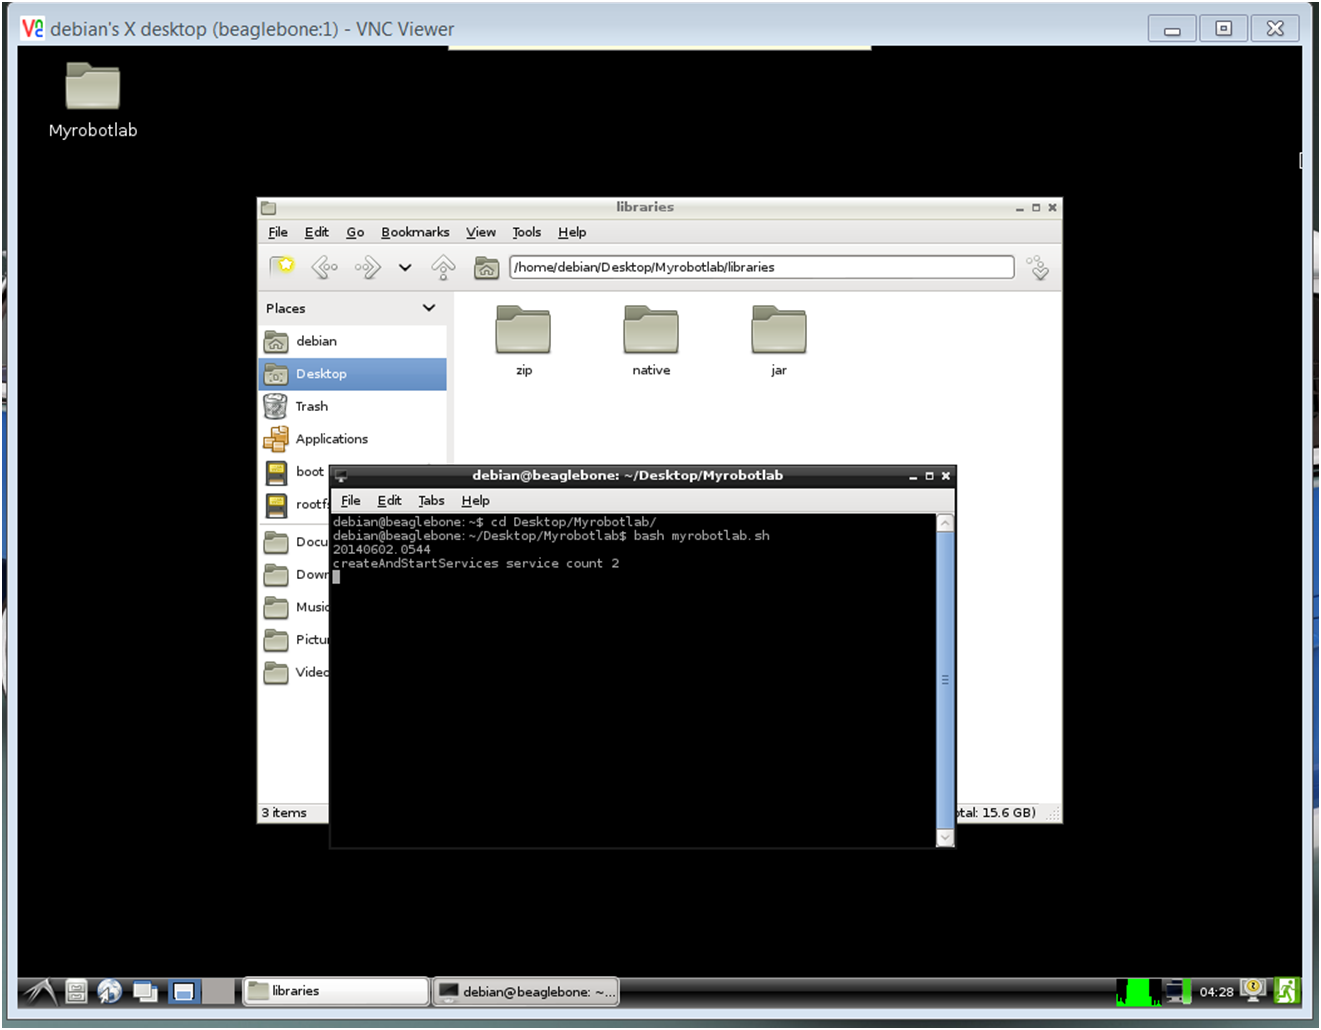Open Trash from Places sidebar
This screenshot has height=1030, width=1321.
[x=352, y=406]
